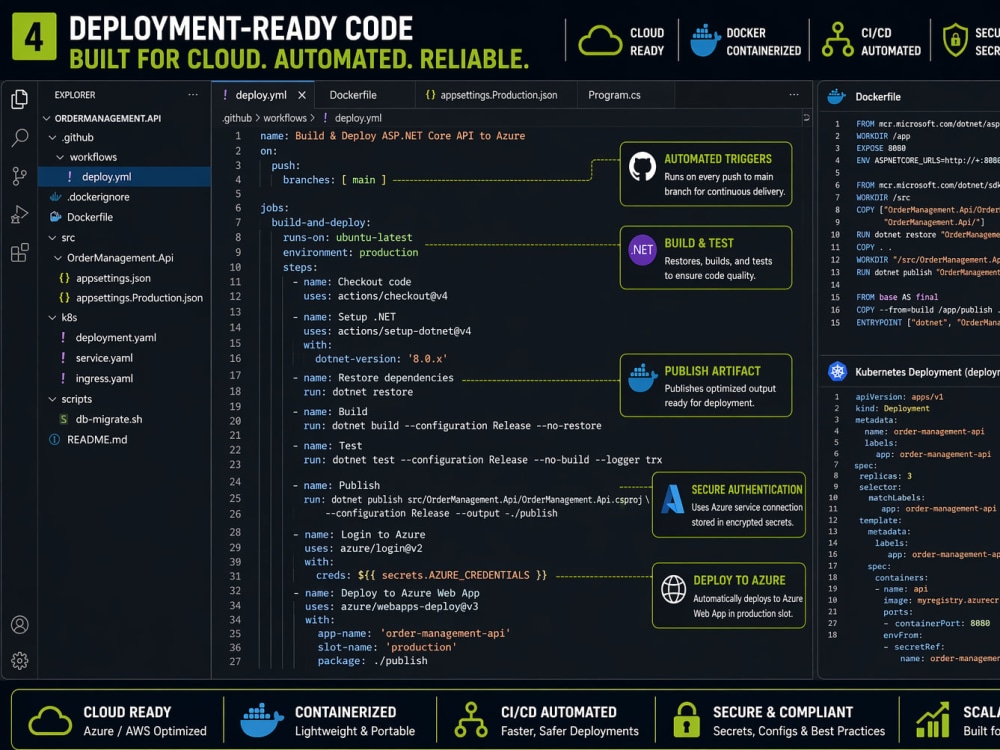The width and height of the screenshot is (1000, 750).
Task: Open the Search icon in activity bar
Action: [x=20, y=137]
